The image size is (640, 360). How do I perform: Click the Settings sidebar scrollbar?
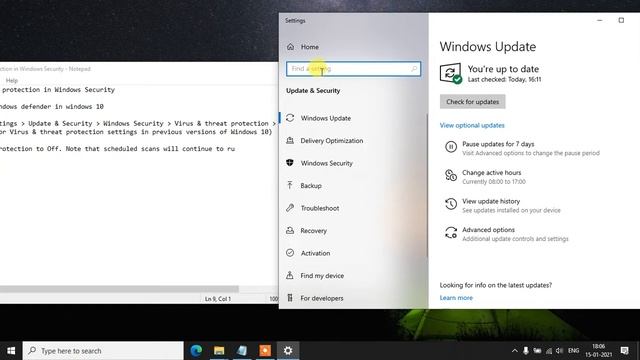(x=427, y=186)
